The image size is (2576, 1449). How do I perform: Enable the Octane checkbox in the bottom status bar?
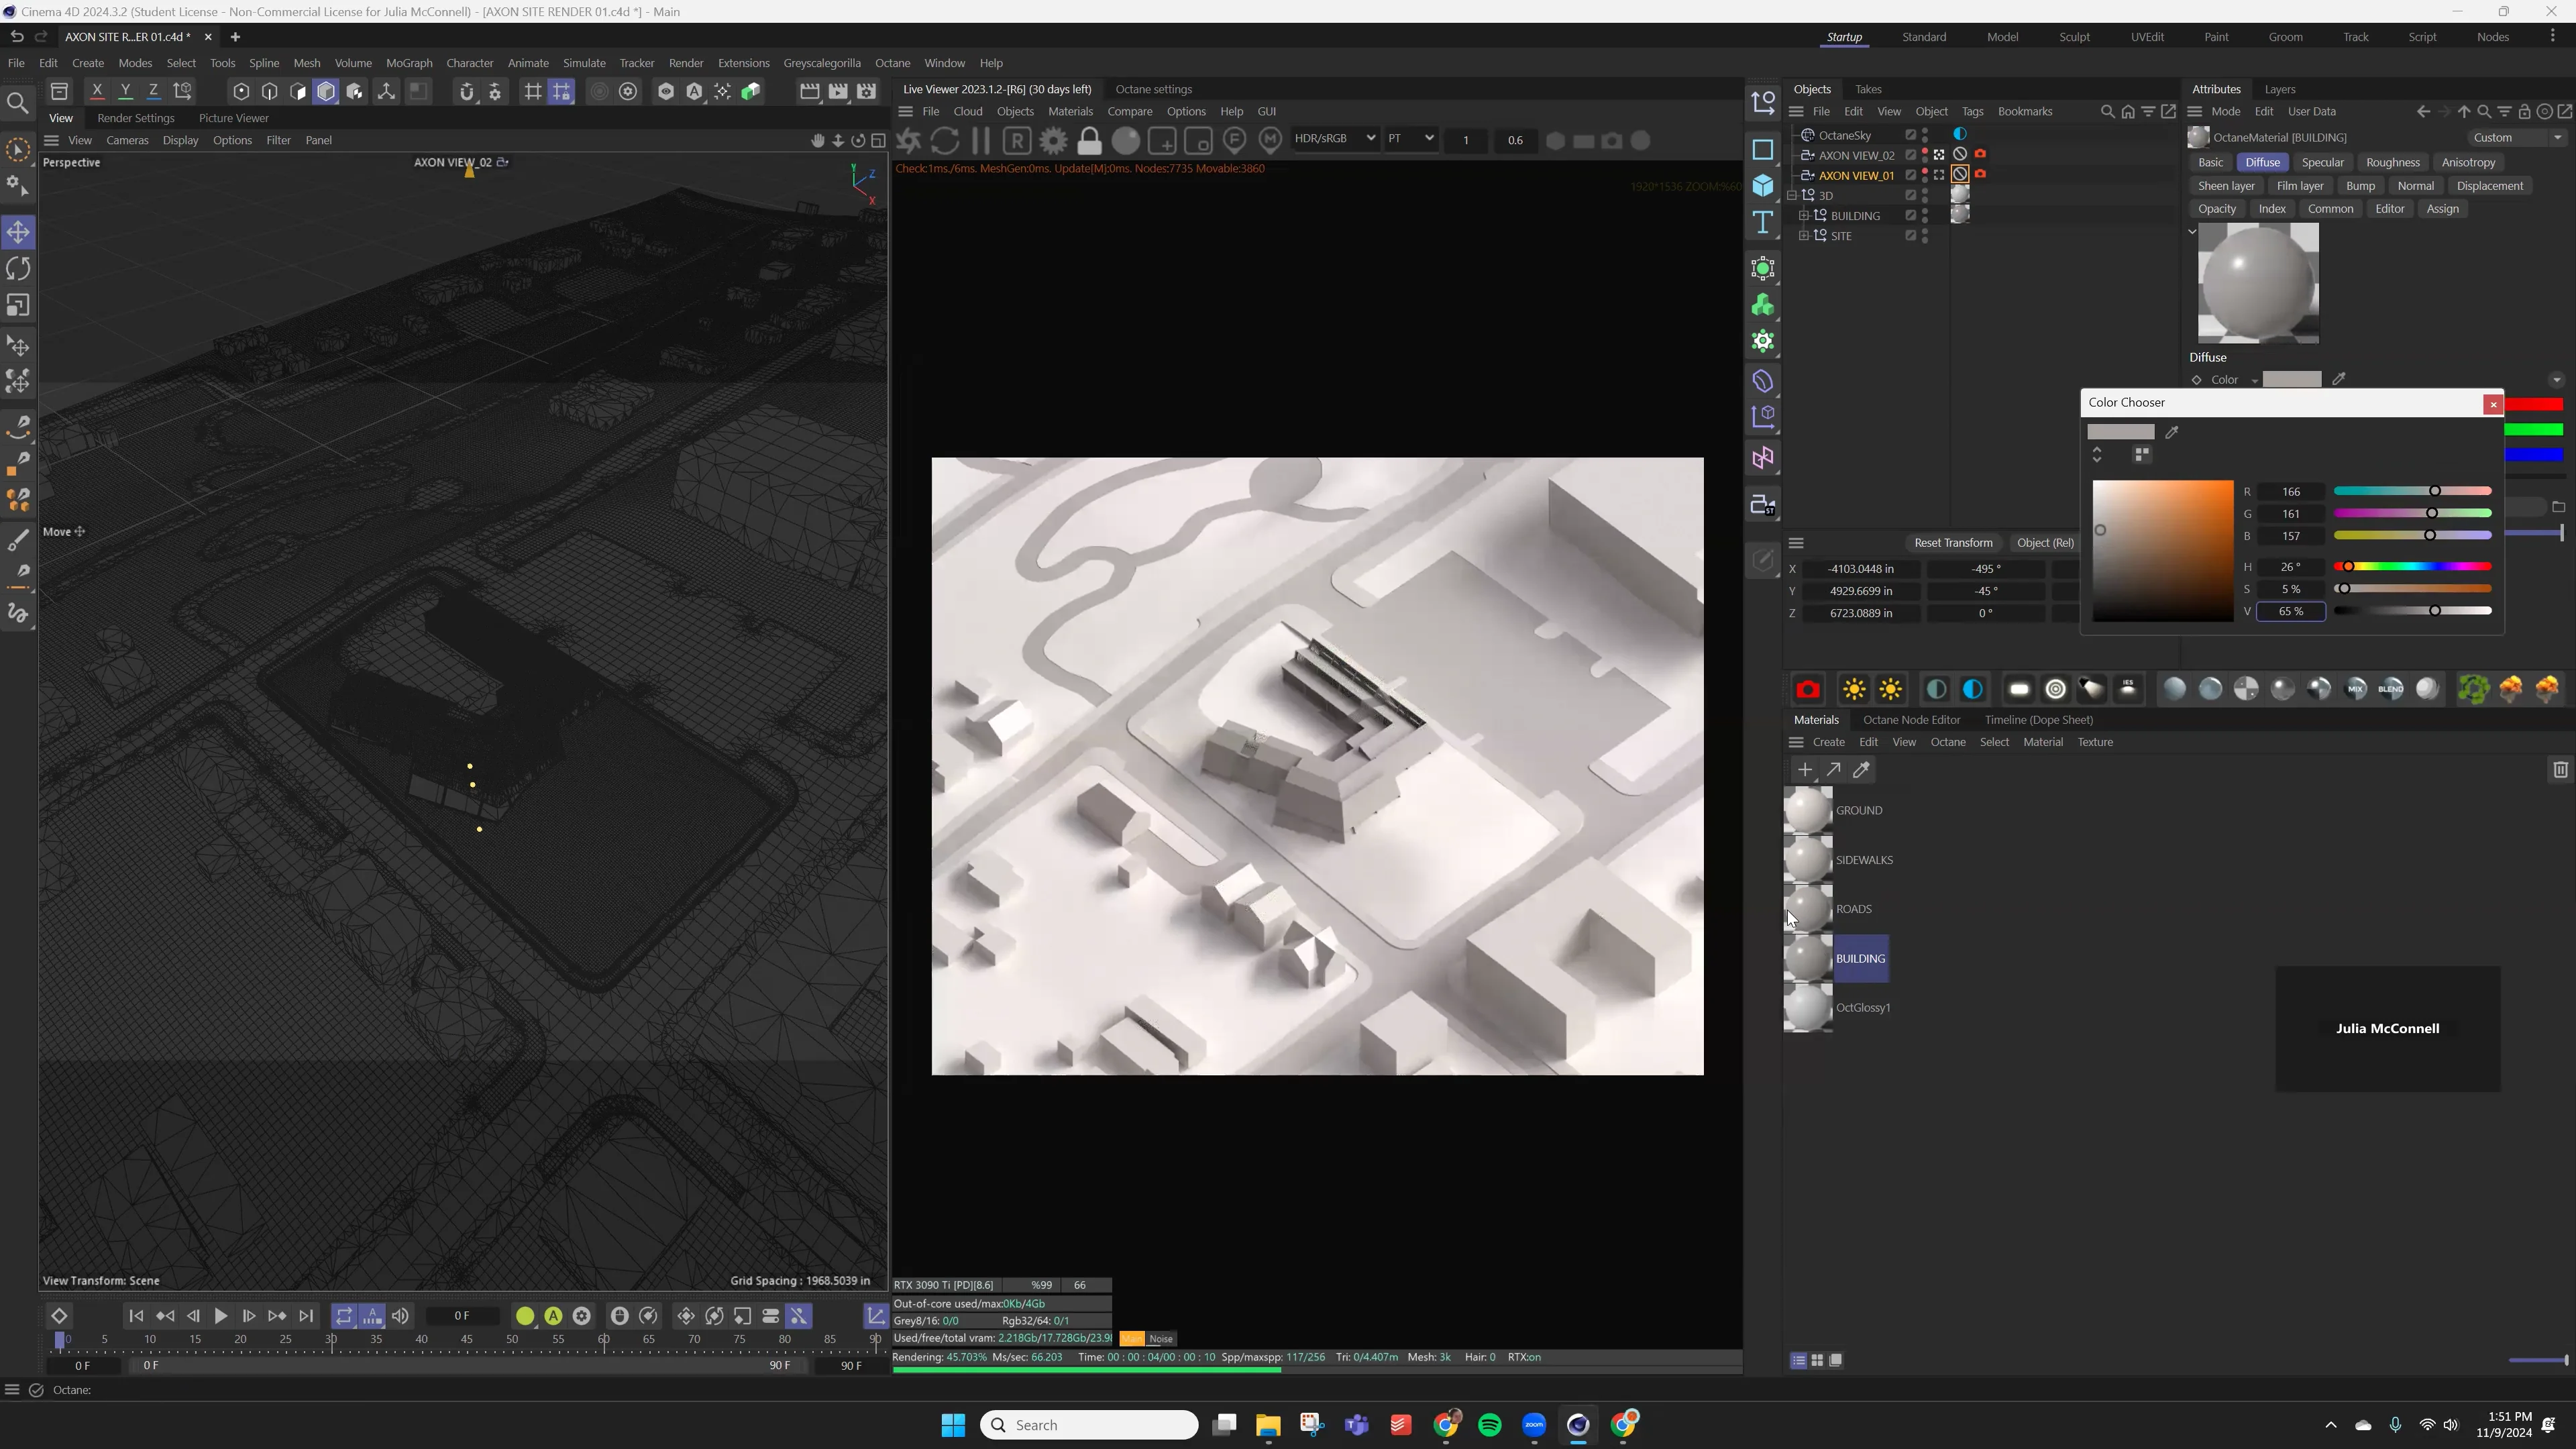click(37, 1390)
